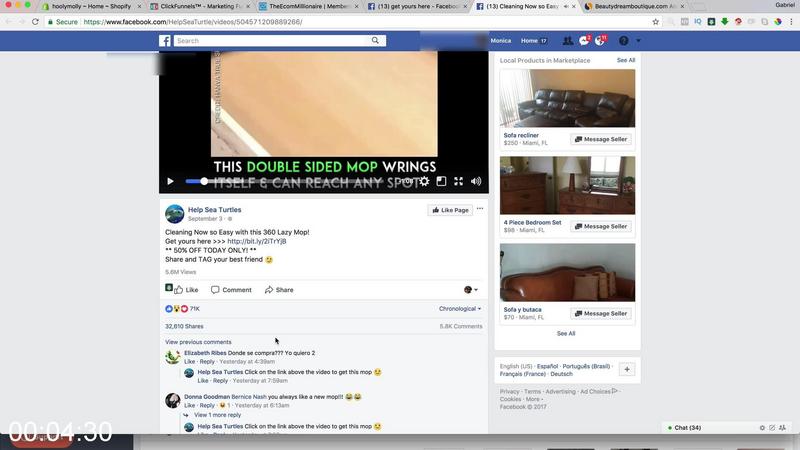Pop out video to mini player

pos(441,181)
